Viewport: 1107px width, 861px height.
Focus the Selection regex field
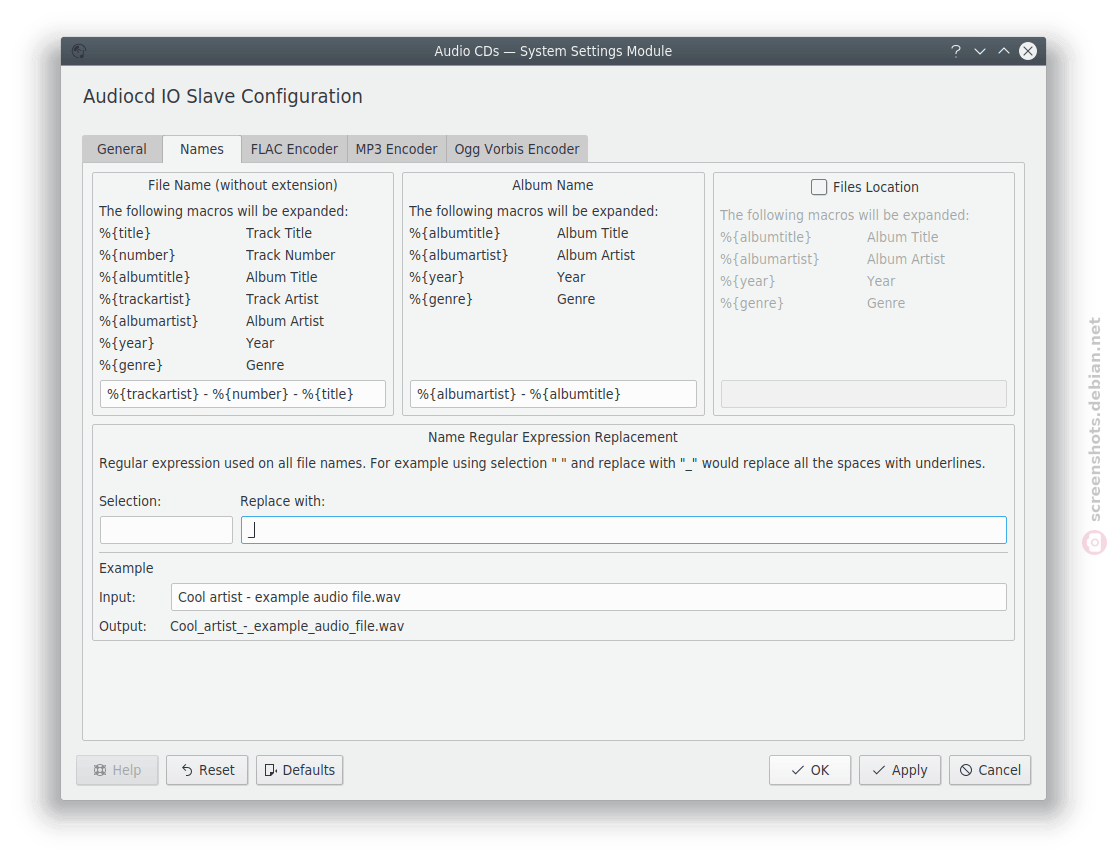click(166, 530)
